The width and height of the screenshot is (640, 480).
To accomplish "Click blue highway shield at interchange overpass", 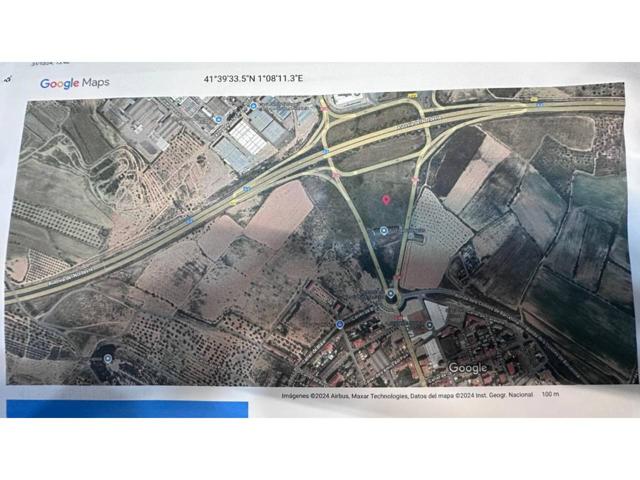I will (325, 151).
